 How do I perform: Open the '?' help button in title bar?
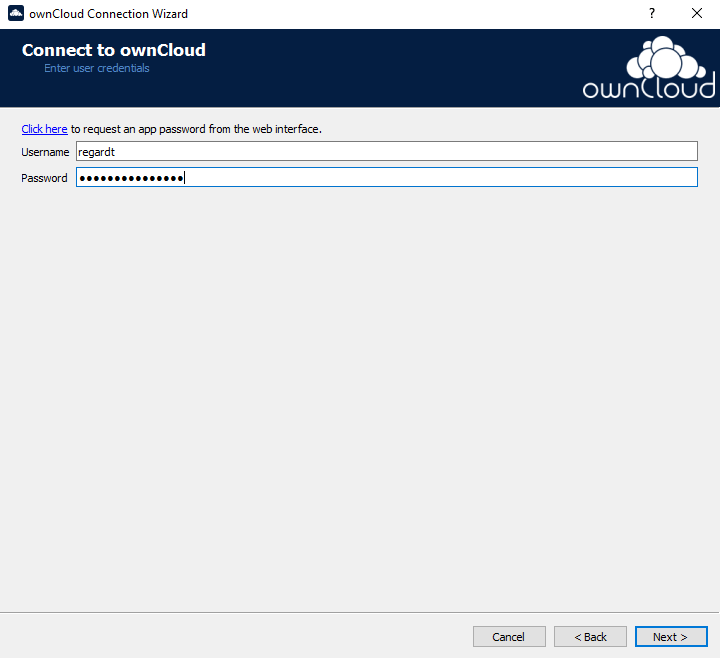(x=652, y=13)
